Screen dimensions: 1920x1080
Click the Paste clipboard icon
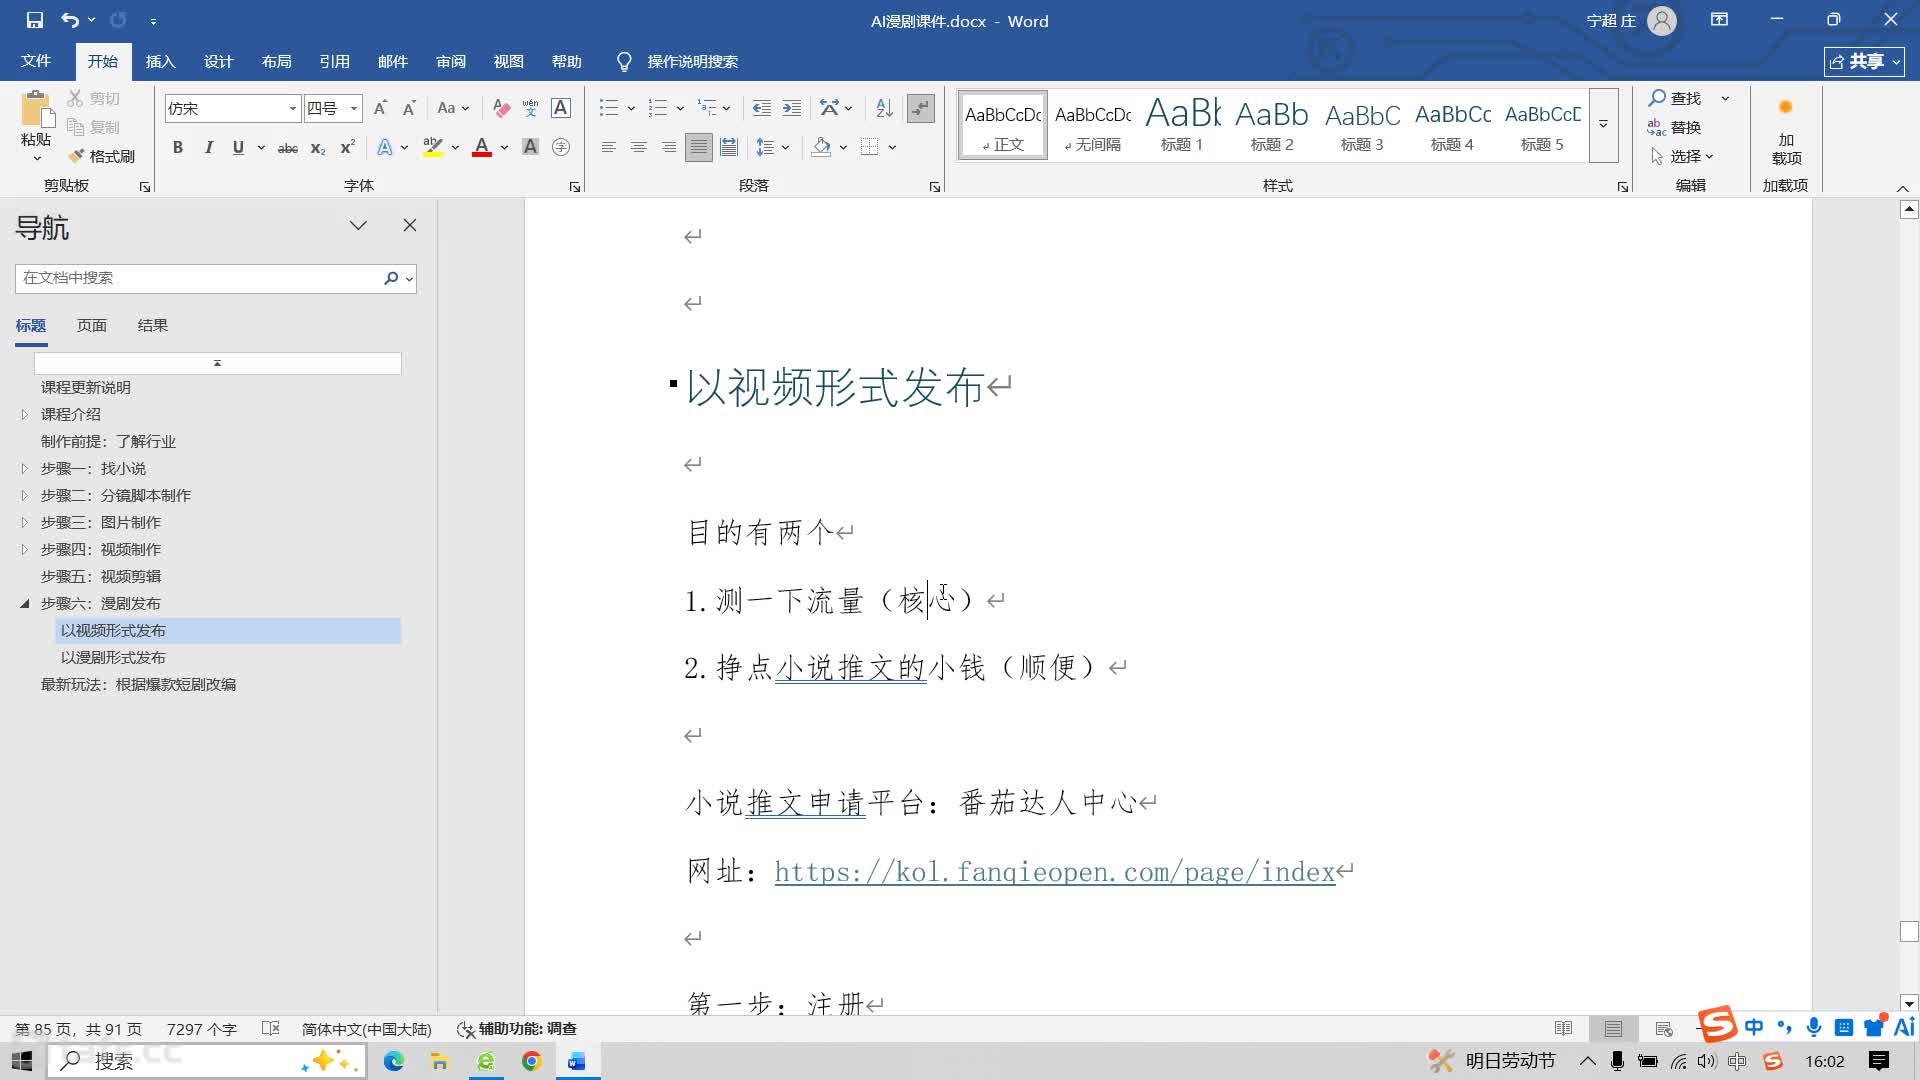pos(36,110)
